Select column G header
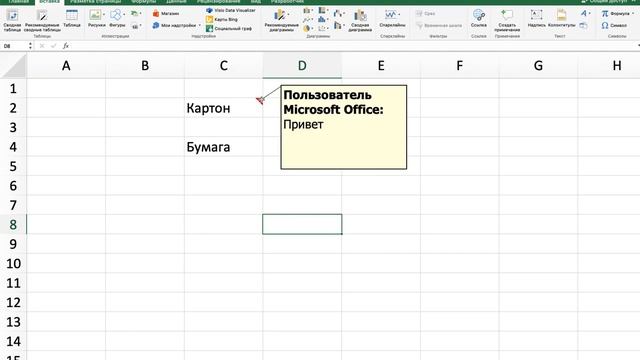 coord(538,66)
